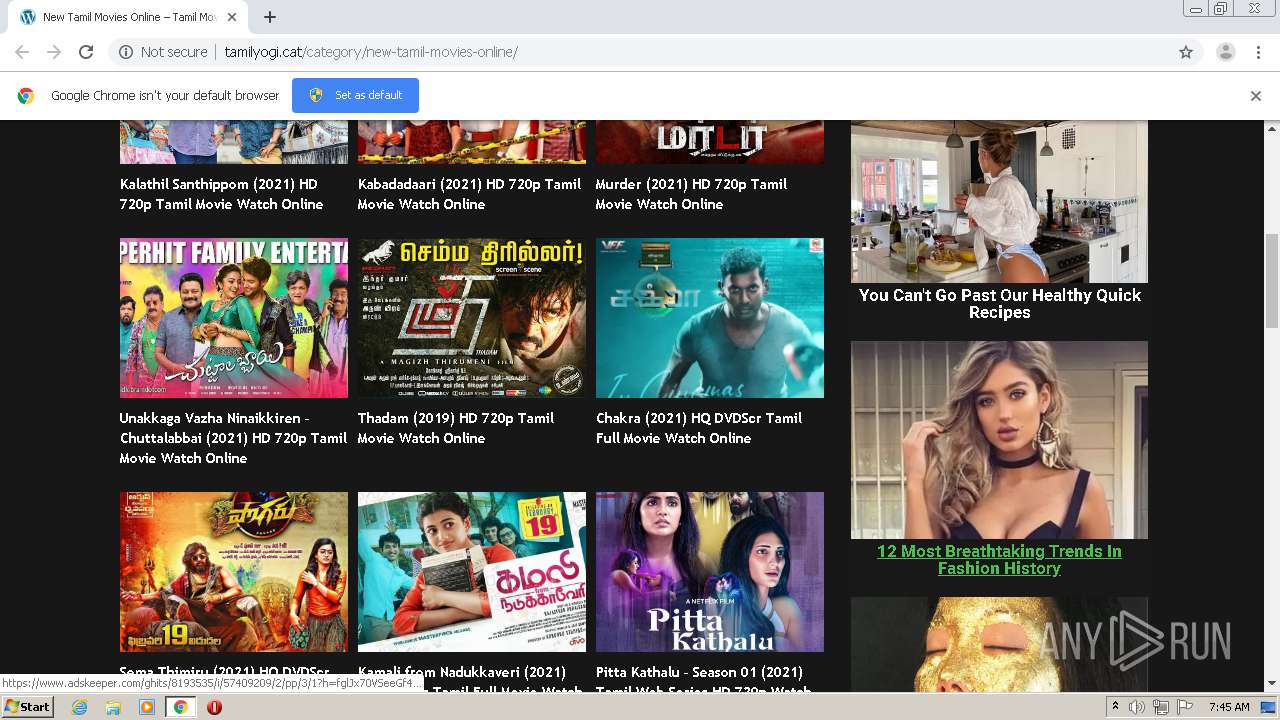Open Murder (2021) HD 720p movie link
1280x720 pixels.
point(691,194)
